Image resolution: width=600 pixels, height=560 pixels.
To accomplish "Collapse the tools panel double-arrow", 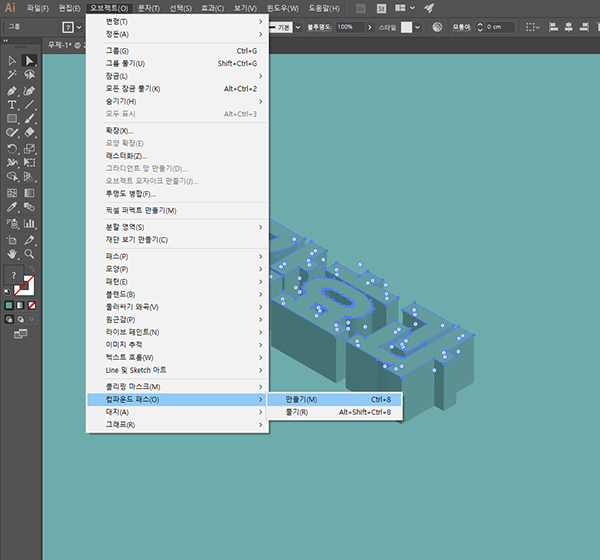I will click(x=6, y=40).
